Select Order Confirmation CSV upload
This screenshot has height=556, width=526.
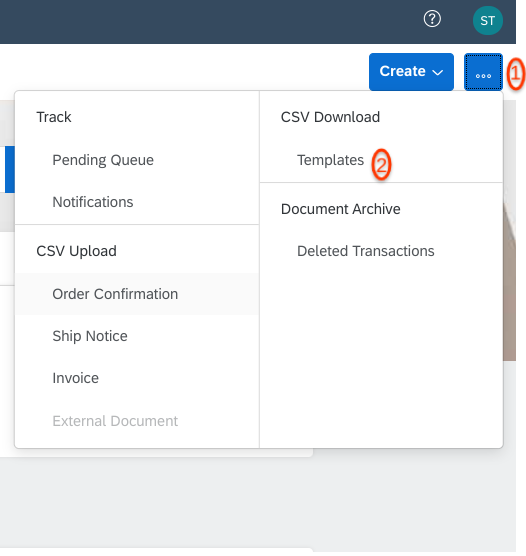point(137,294)
